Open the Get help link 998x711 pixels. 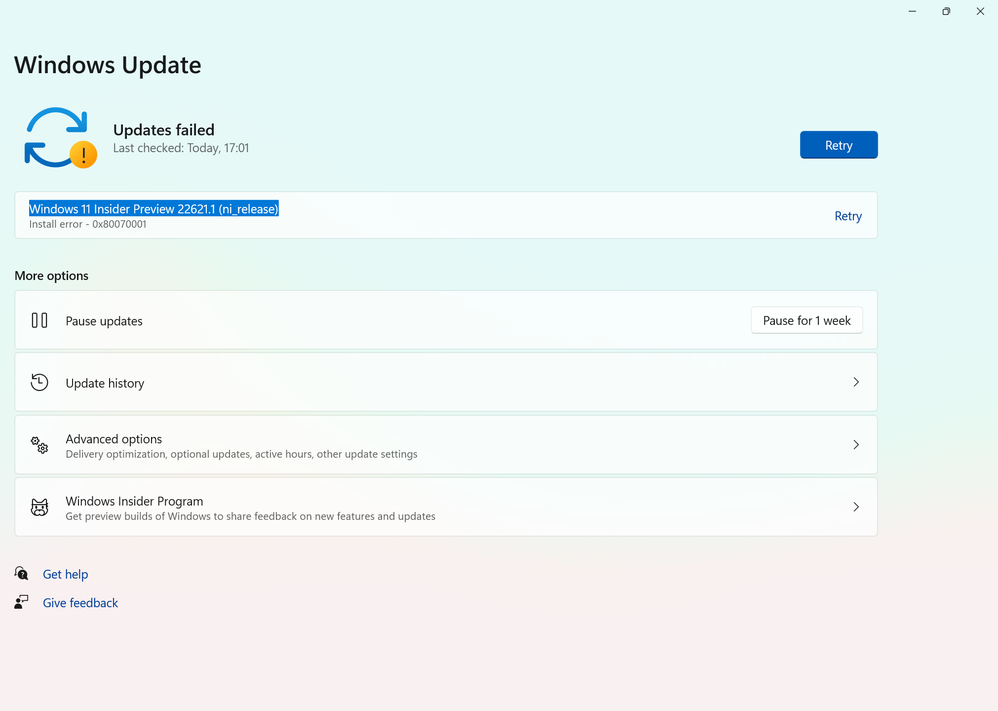point(65,574)
